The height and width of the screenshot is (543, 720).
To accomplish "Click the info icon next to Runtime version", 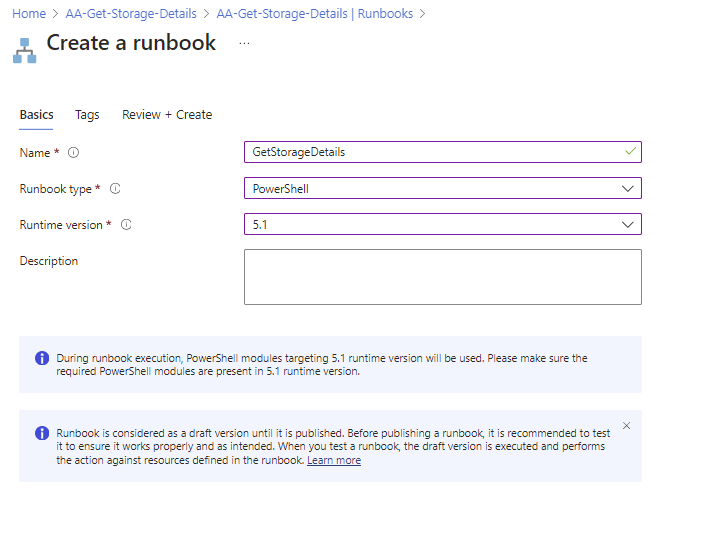I will 126,224.
